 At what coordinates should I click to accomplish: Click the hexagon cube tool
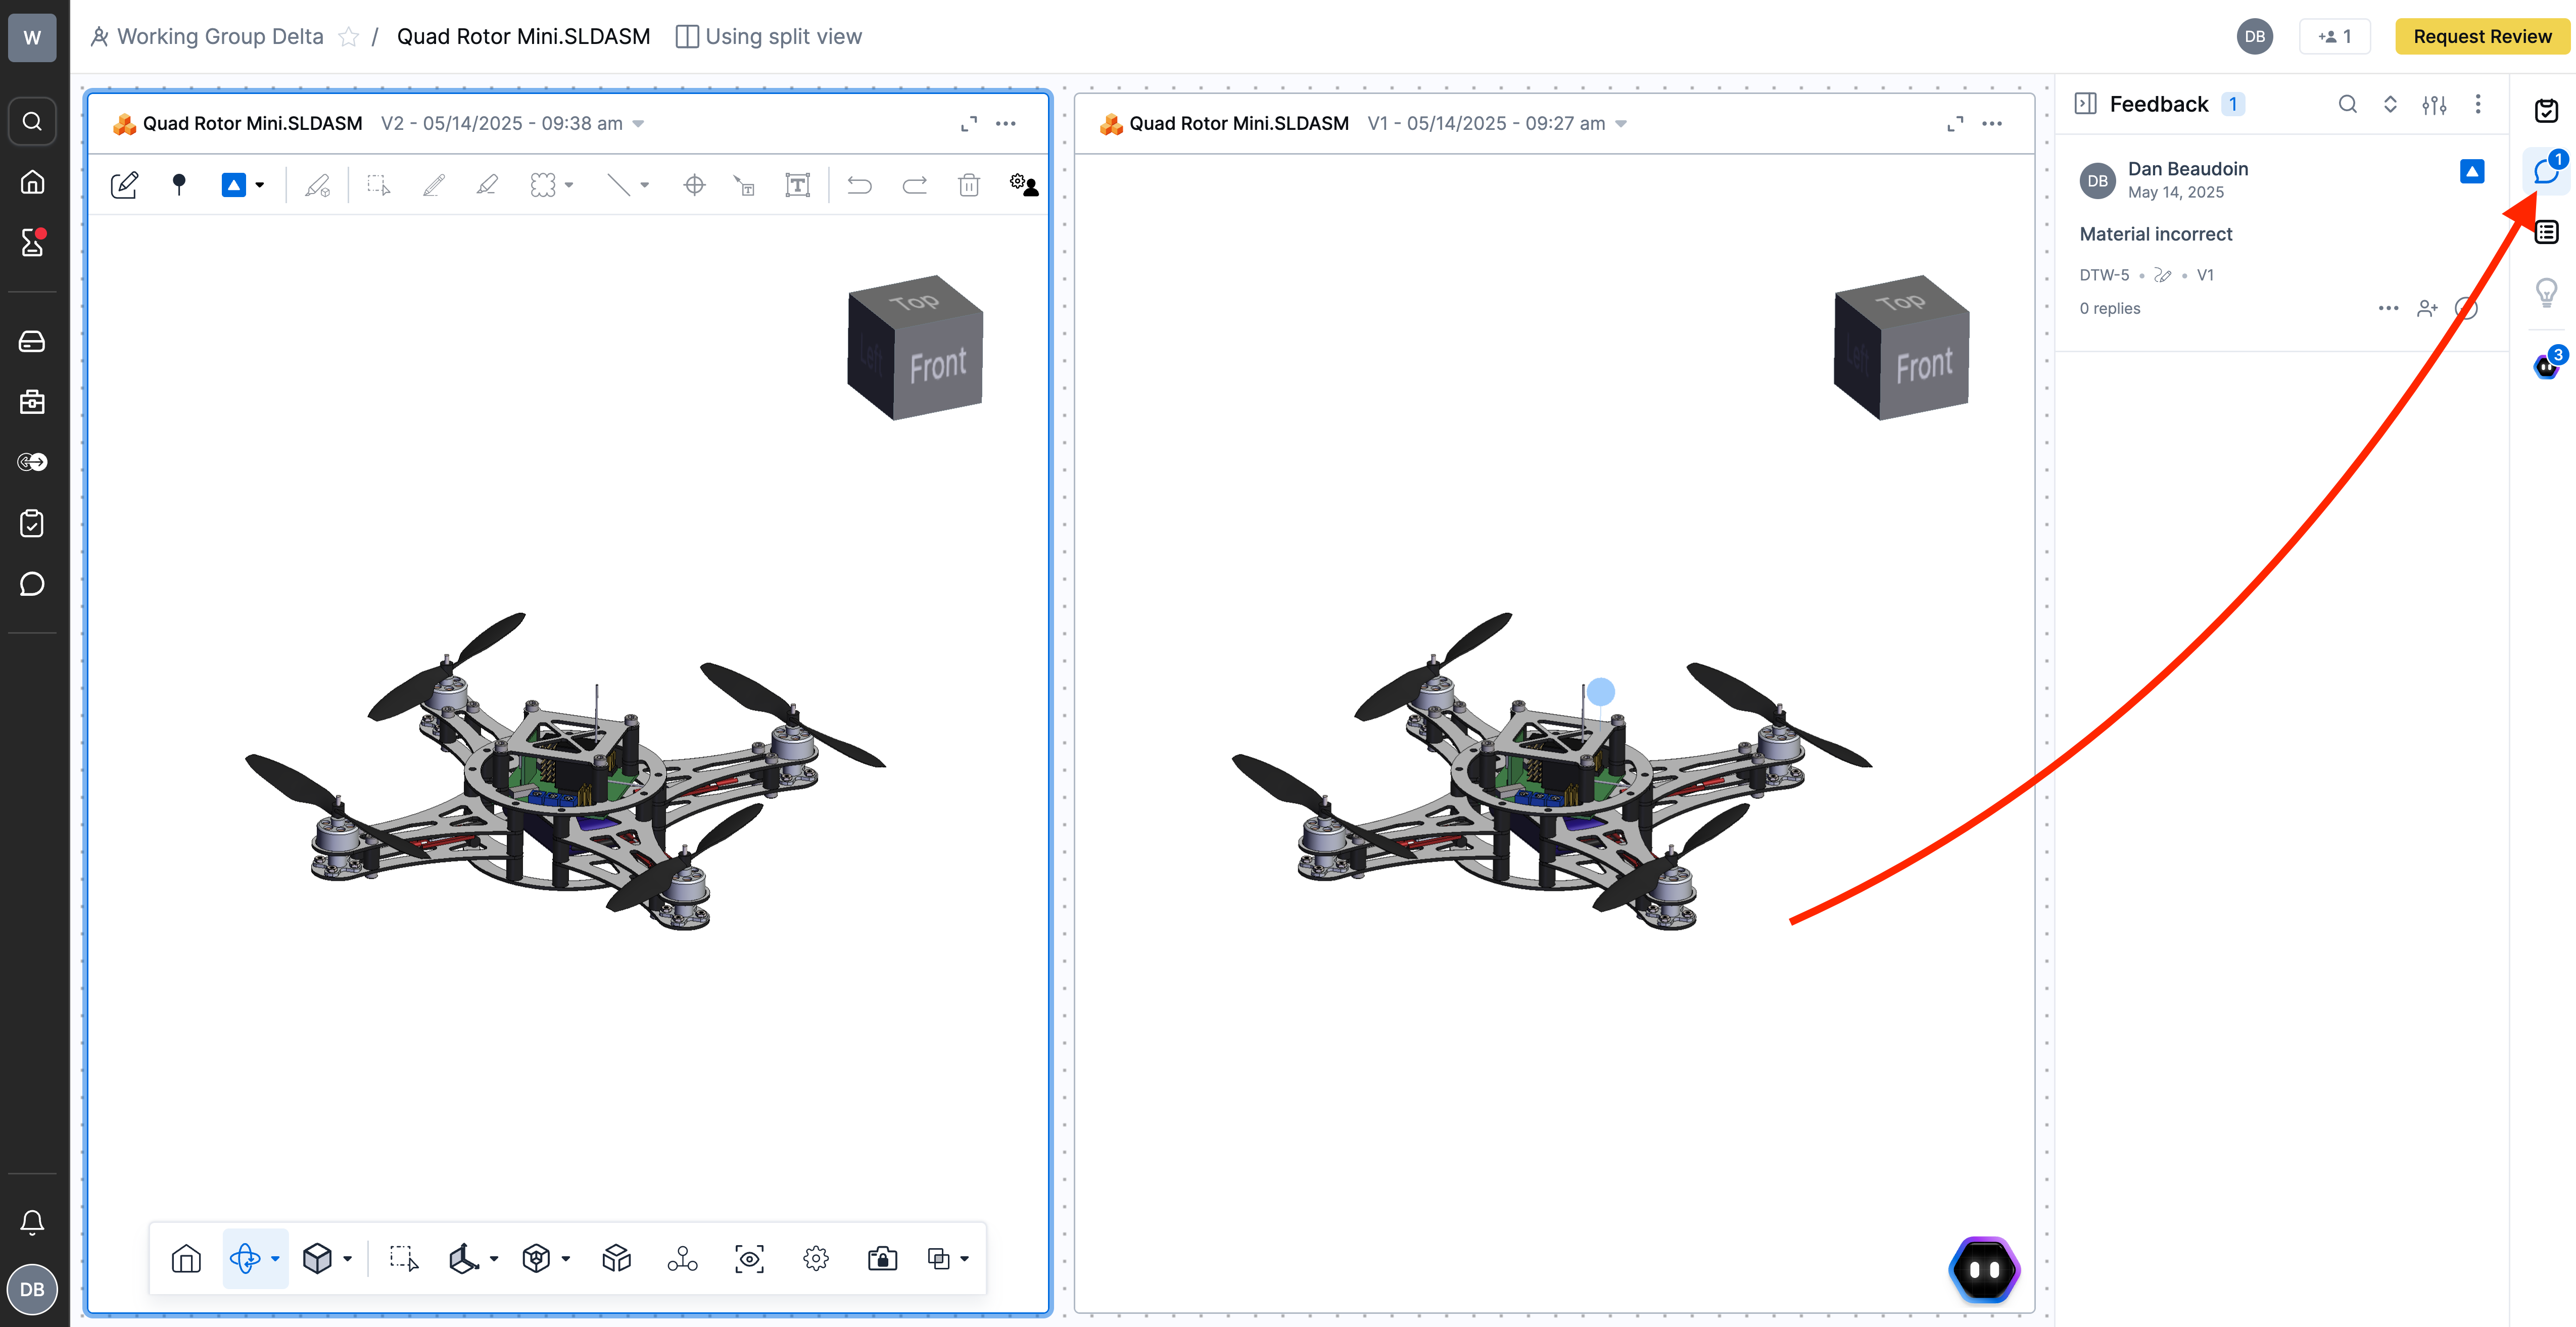click(x=536, y=1258)
